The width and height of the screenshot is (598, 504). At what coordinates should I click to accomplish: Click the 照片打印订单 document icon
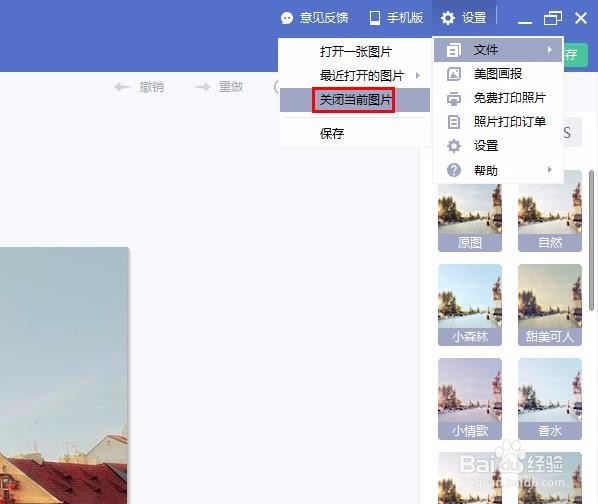point(453,122)
